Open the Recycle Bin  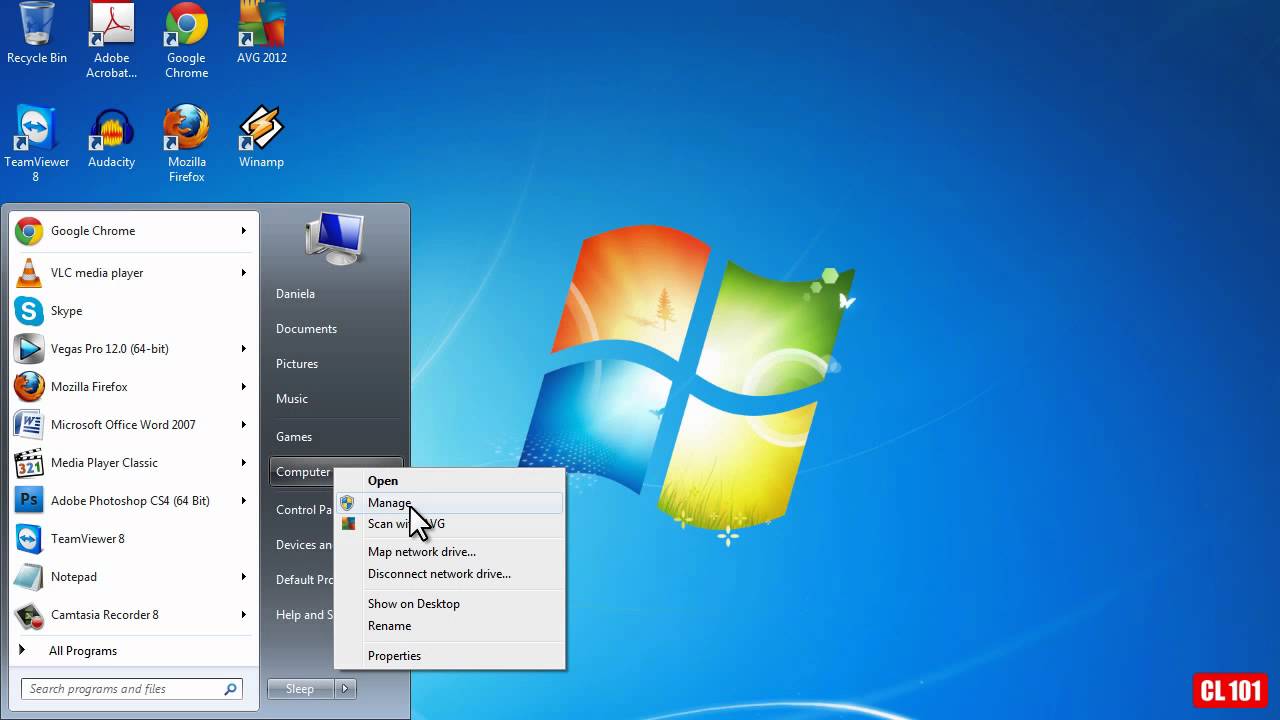(x=36, y=30)
